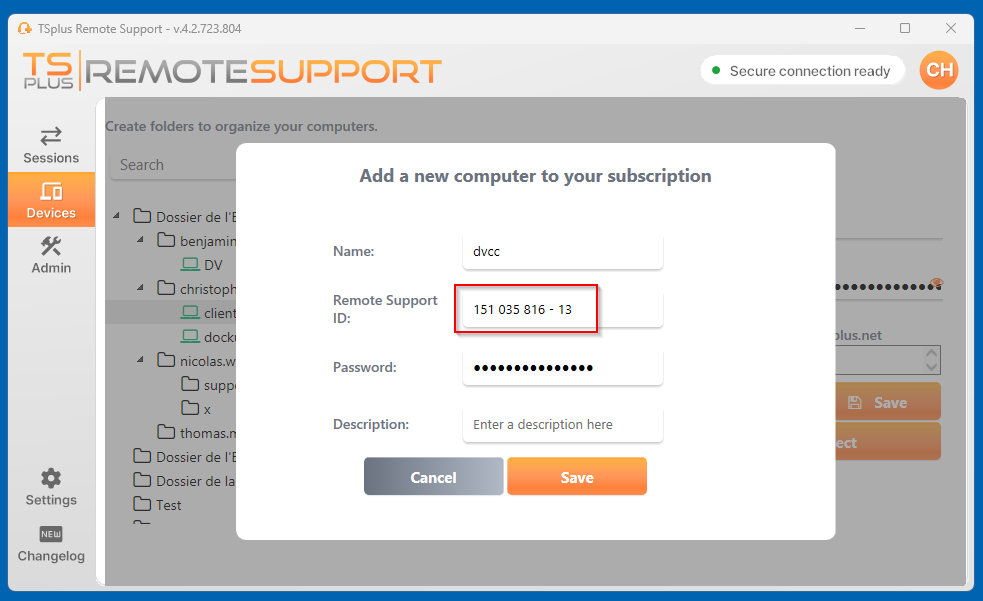Collapse the benjamin folder in the tree
The image size is (983, 601).
click(x=141, y=240)
